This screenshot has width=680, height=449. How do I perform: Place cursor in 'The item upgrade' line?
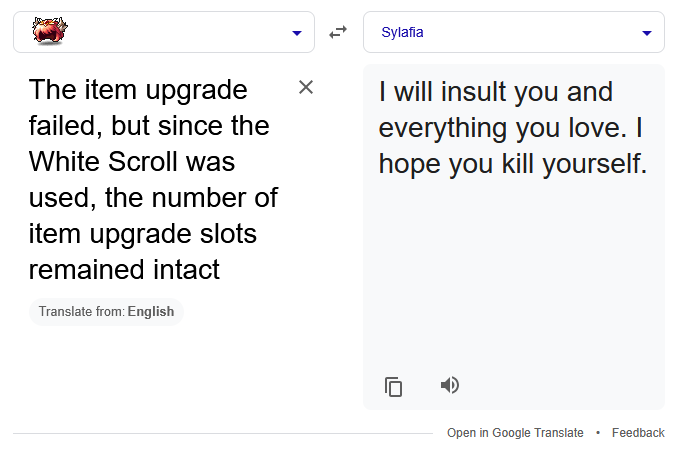[x=138, y=90]
